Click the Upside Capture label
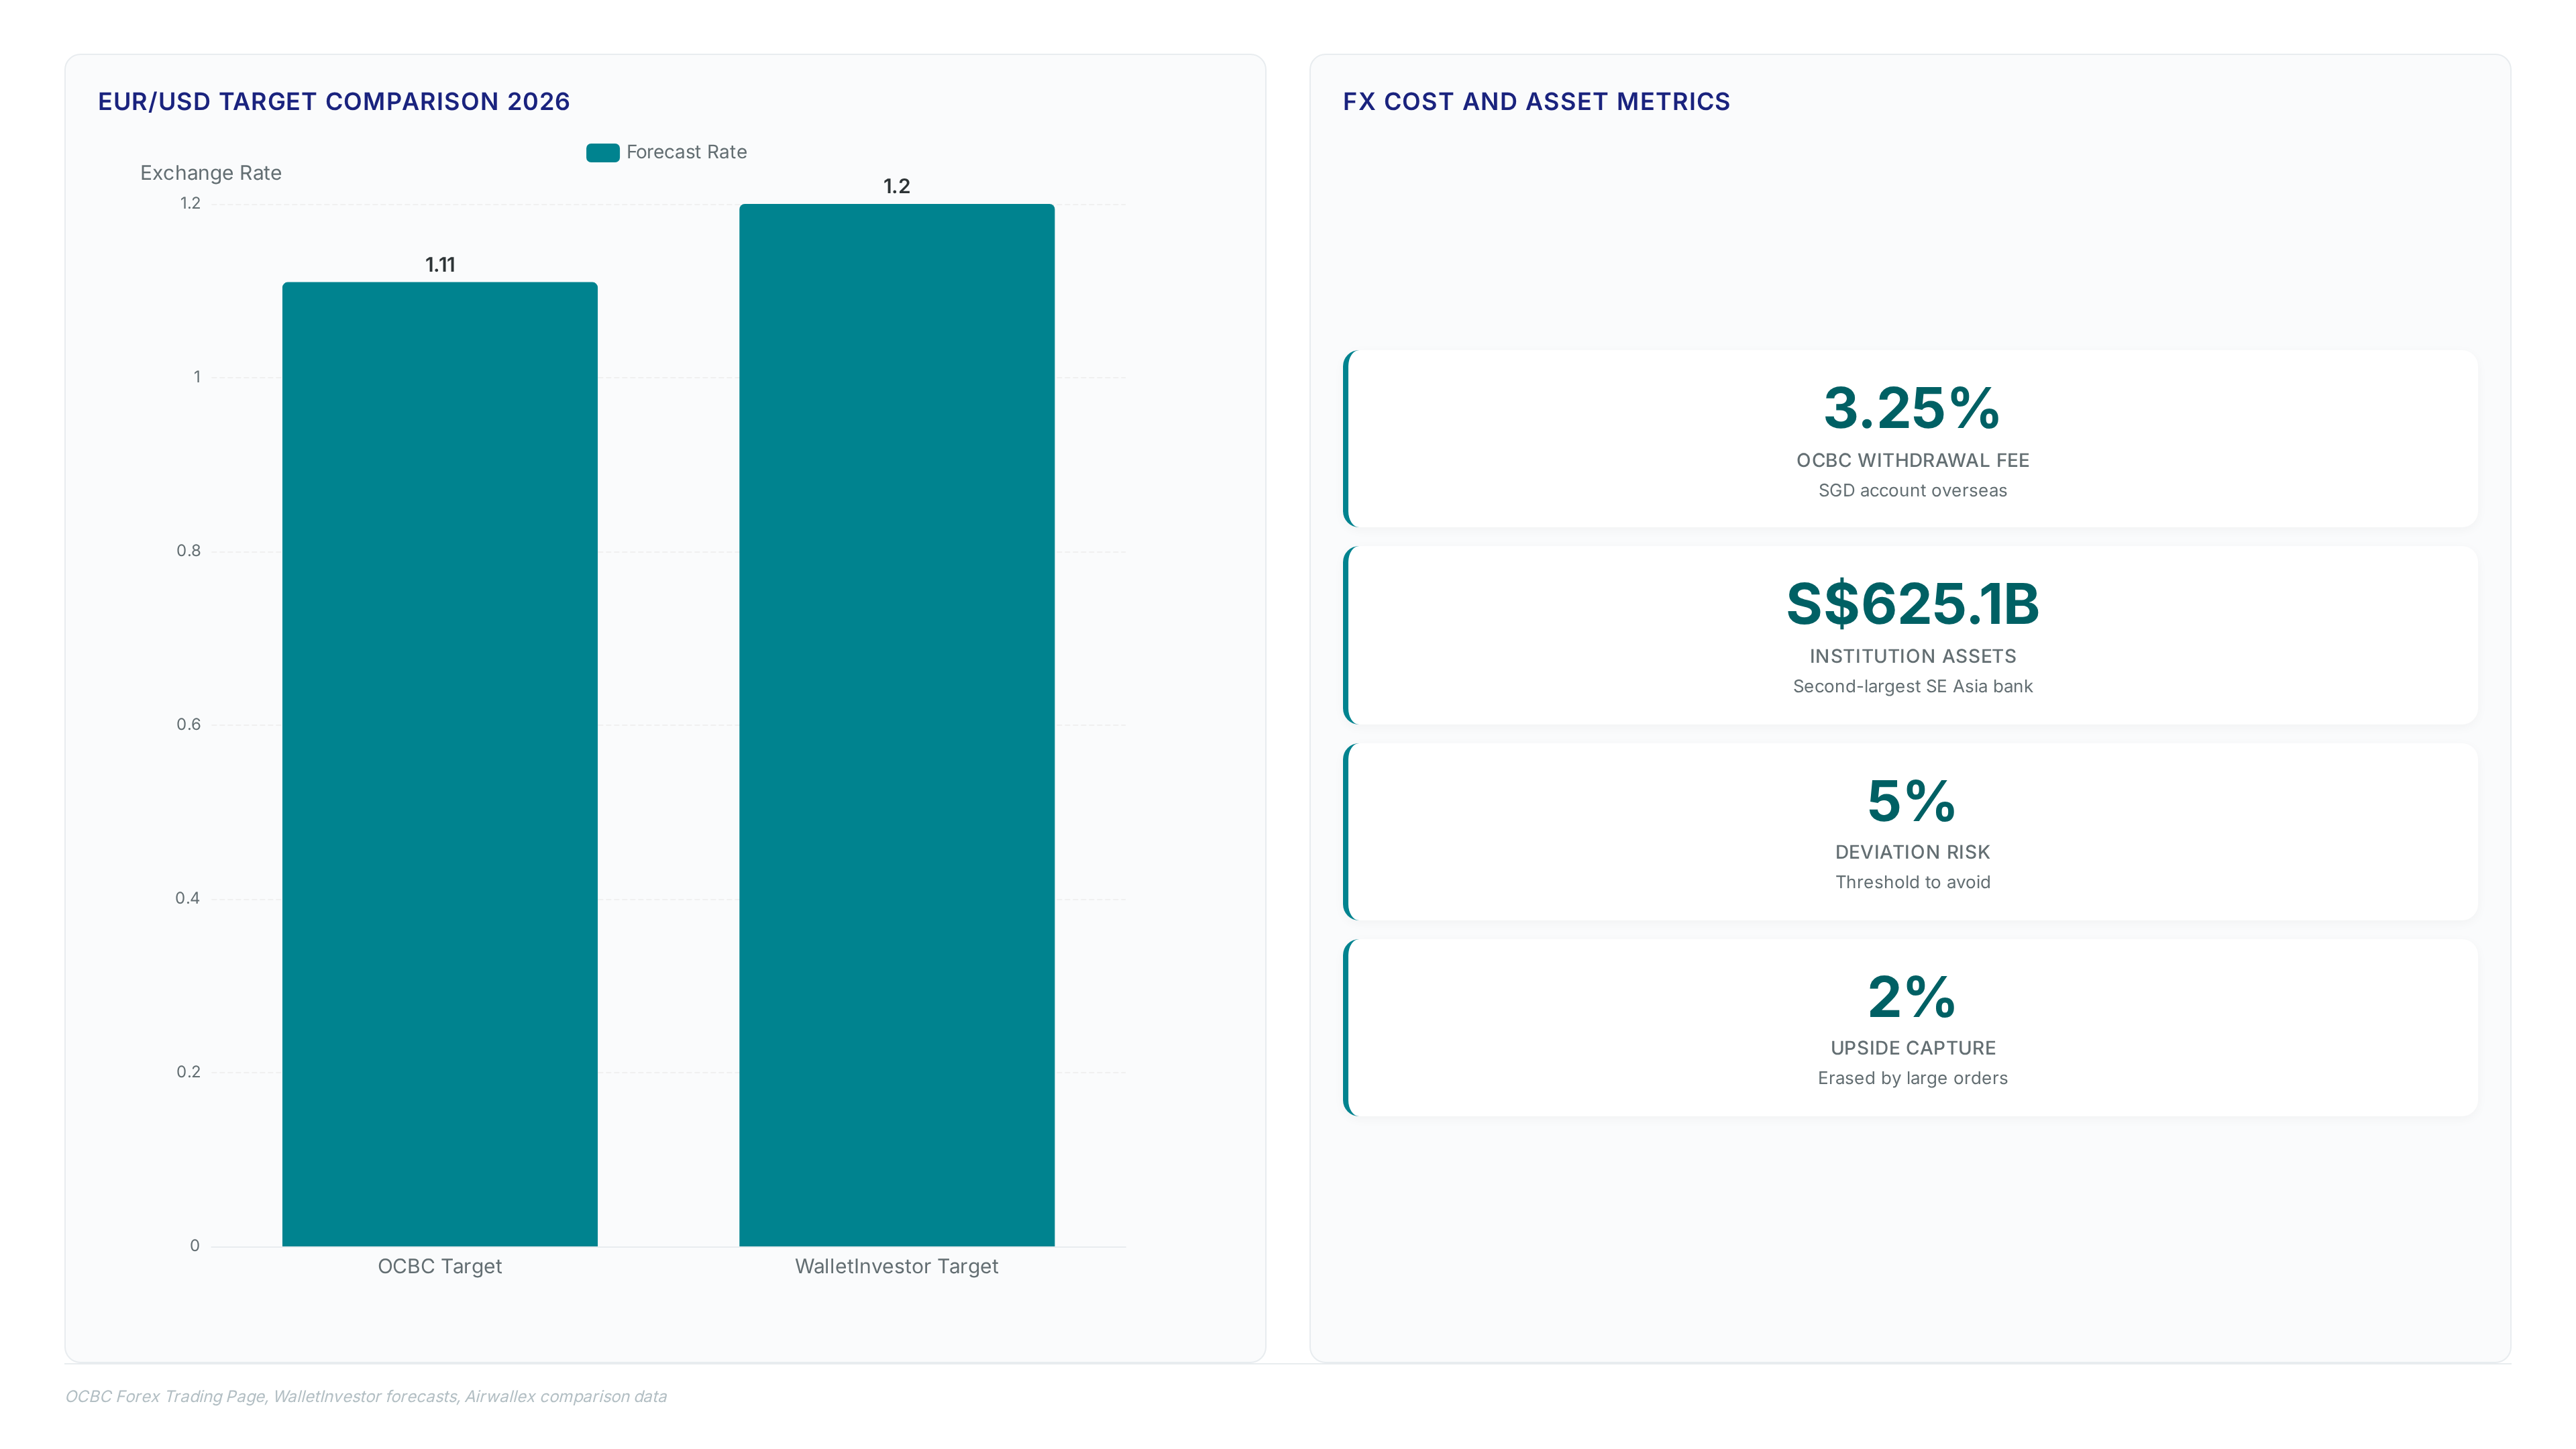2576x1449 pixels. click(x=1912, y=1048)
